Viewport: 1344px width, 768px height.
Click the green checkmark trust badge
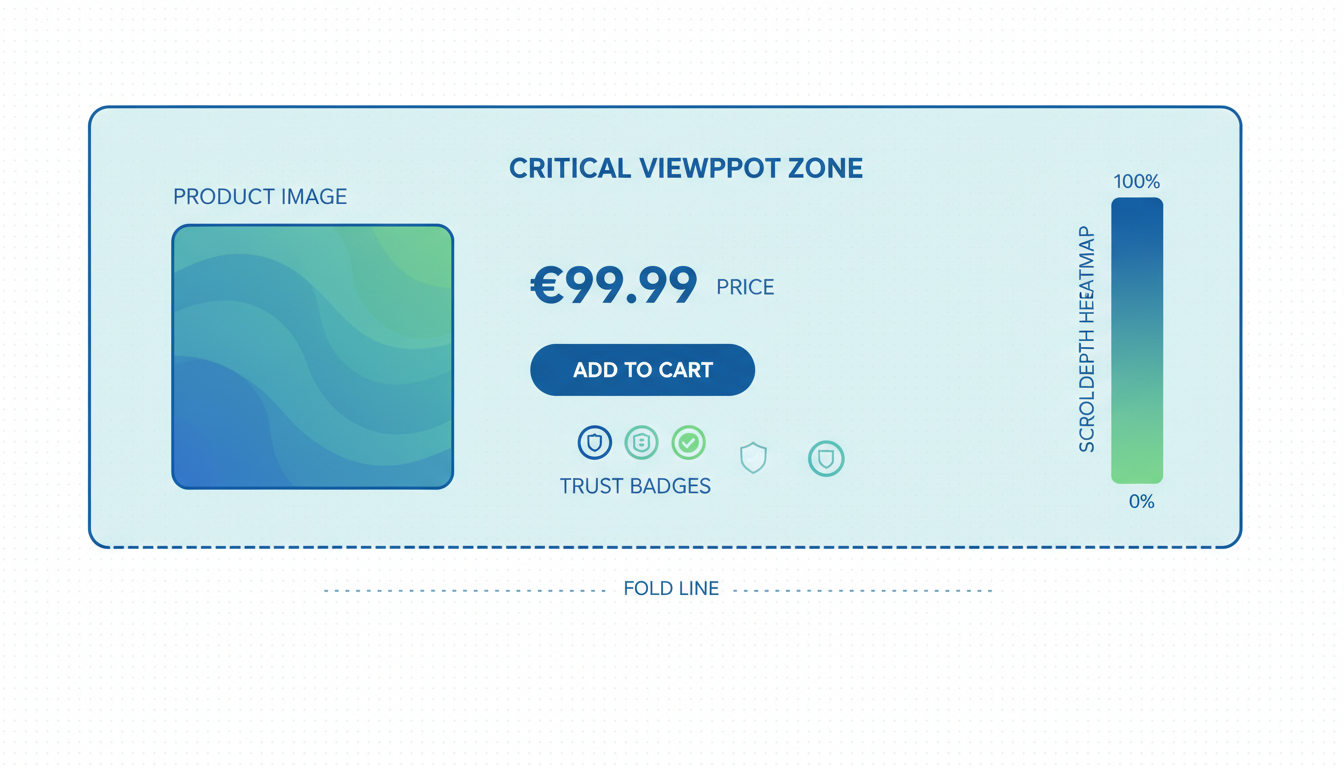(688, 442)
